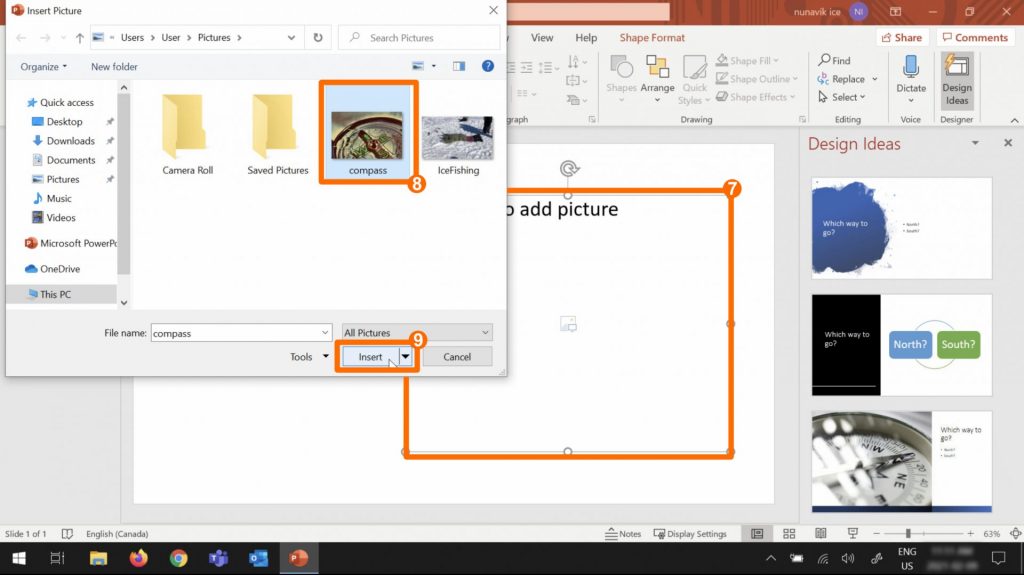Image resolution: width=1024 pixels, height=575 pixels.
Task: Click the Cancel button
Action: click(457, 357)
